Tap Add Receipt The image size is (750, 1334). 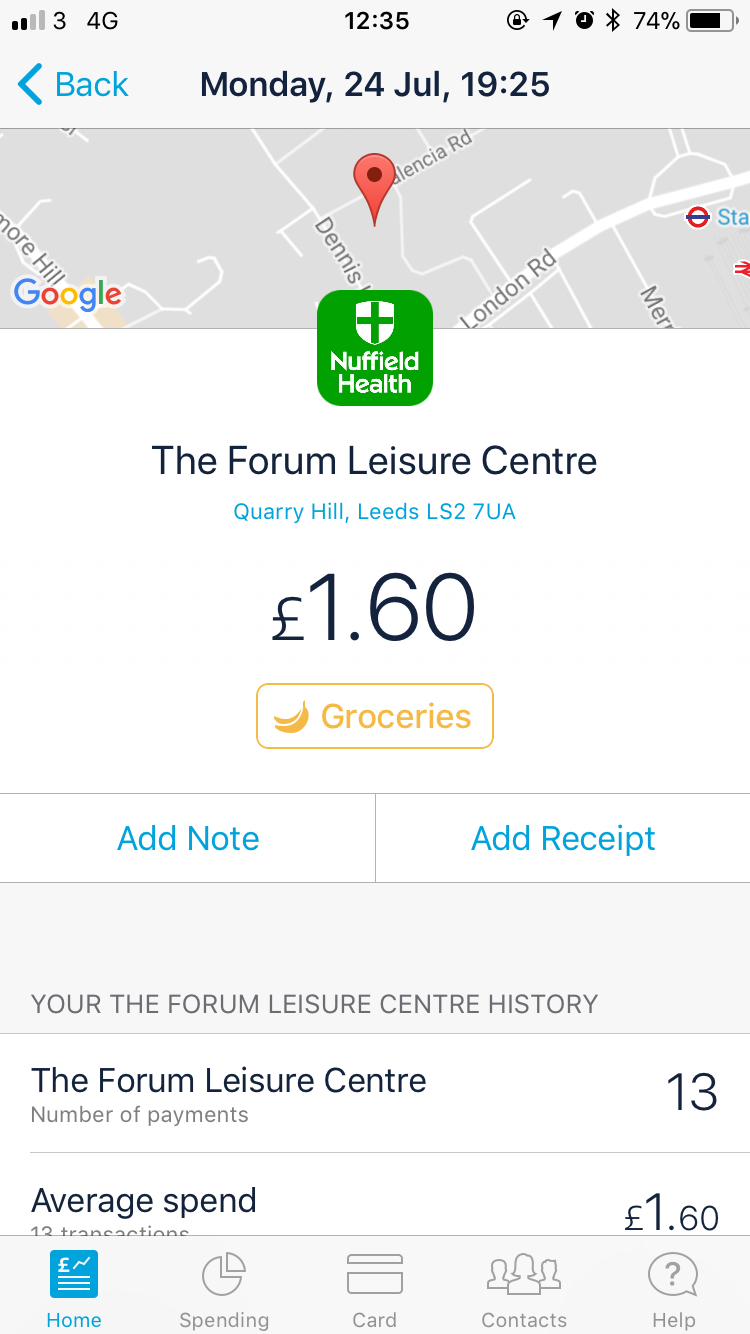click(563, 838)
